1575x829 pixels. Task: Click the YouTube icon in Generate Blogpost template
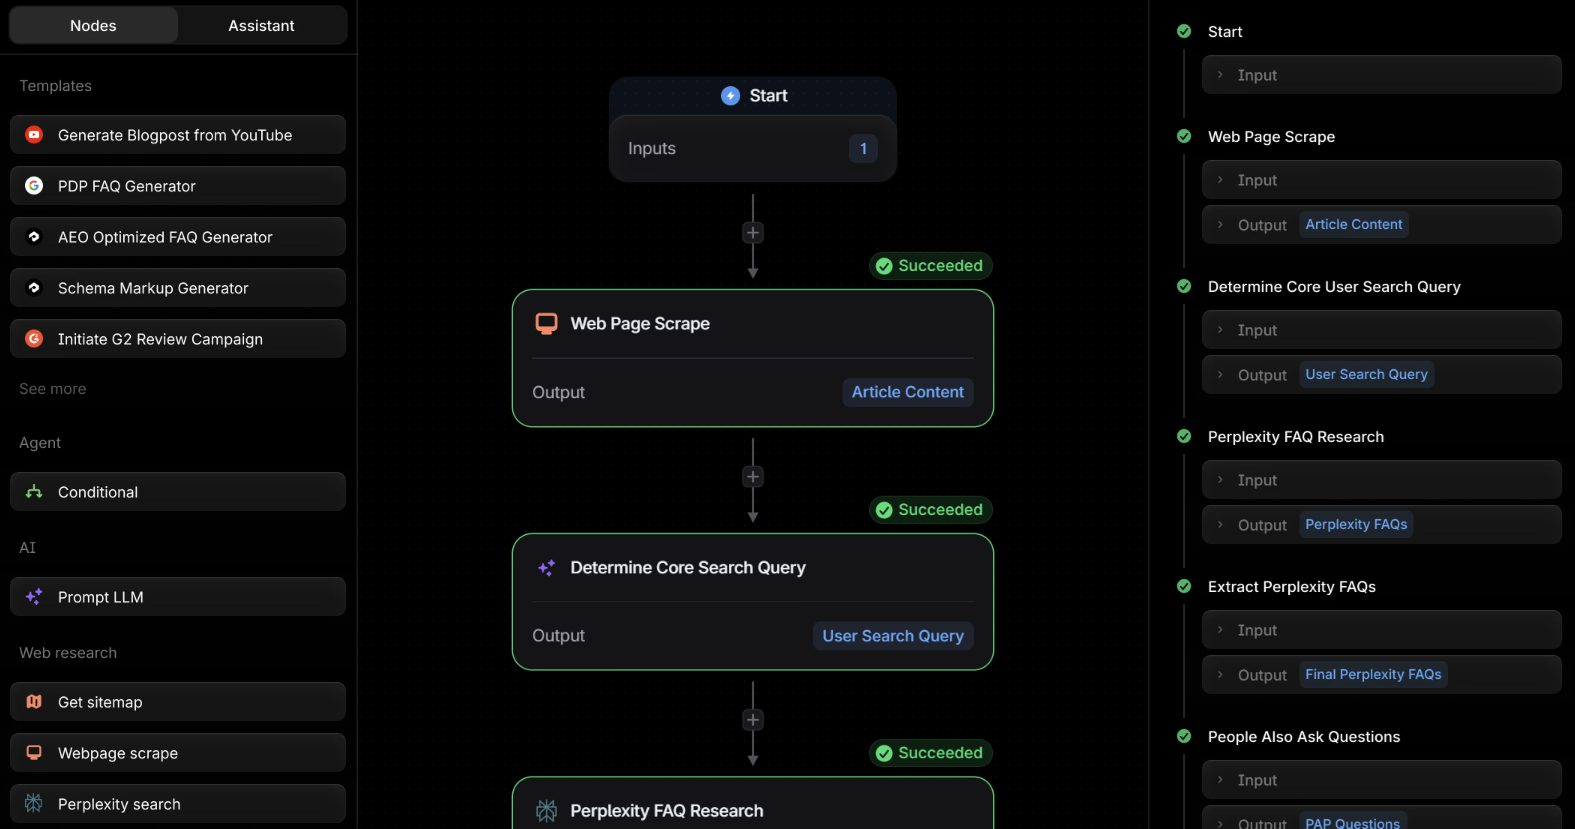34,135
